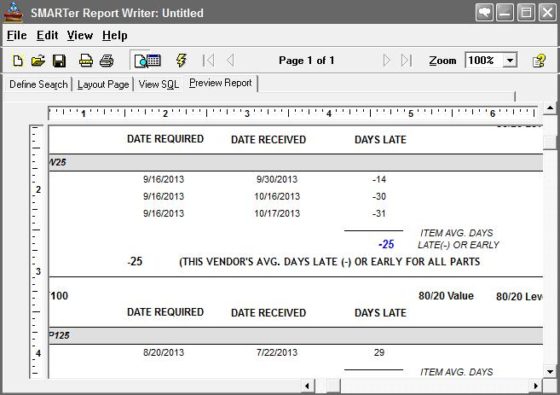Select the W25 group row
Viewport: 560px width, 395px height.
pyautogui.click(x=296, y=162)
